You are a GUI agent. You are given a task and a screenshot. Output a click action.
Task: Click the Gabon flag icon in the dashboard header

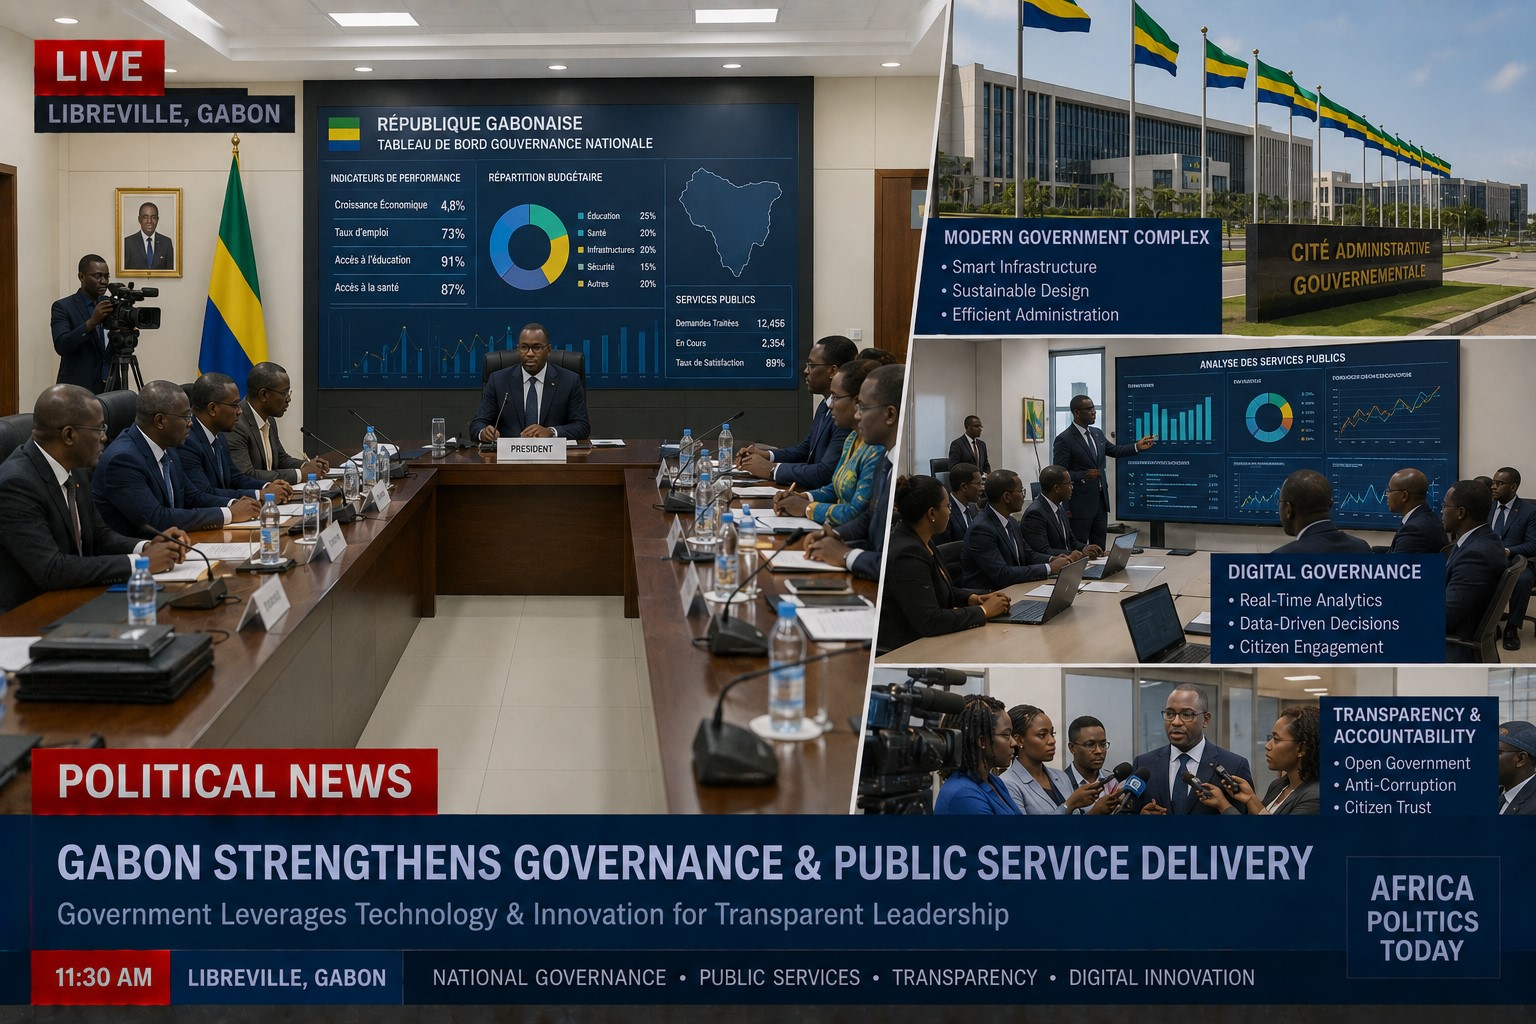344,133
